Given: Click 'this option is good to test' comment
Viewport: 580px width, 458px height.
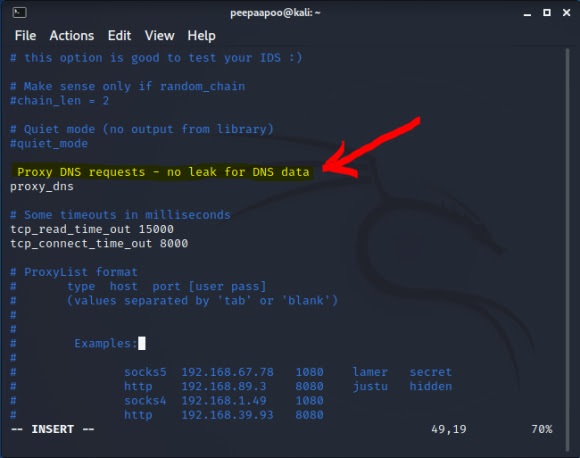Looking at the screenshot, I should point(156,58).
